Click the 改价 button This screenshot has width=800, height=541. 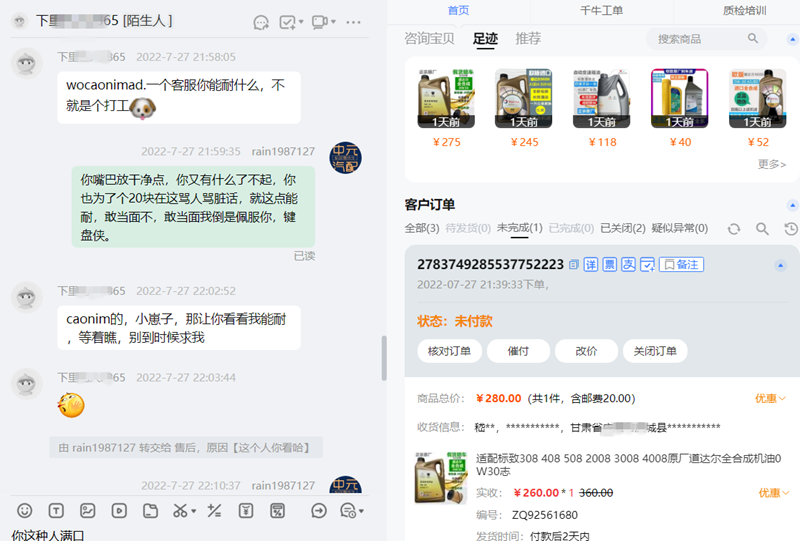[x=586, y=351]
